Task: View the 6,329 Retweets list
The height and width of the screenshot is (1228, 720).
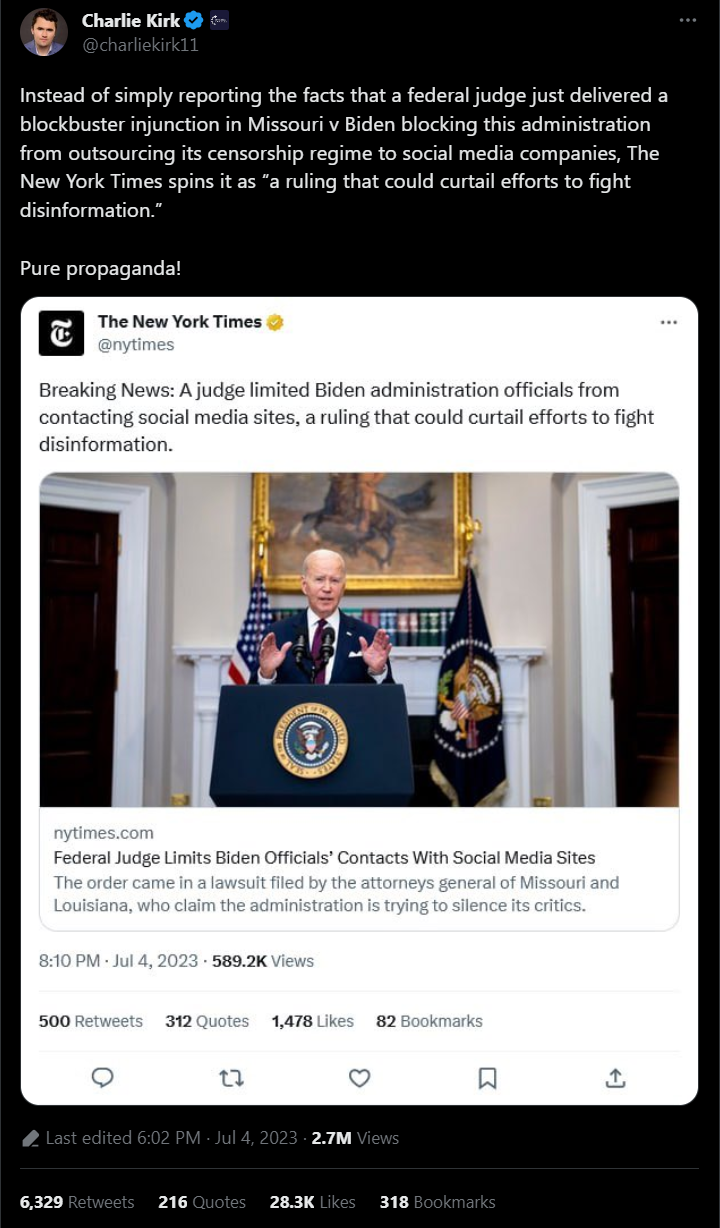Action: click(77, 1202)
